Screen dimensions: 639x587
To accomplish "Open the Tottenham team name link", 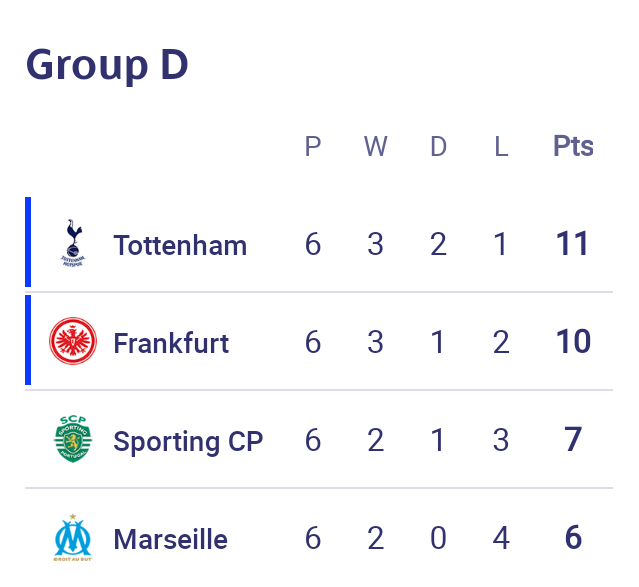I will pyautogui.click(x=180, y=245).
